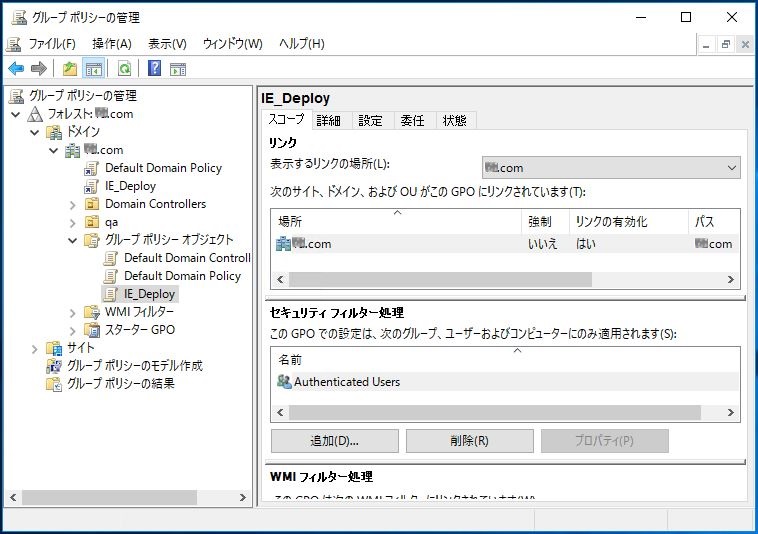This screenshot has height=534, width=758.
Task: Open the 操作(A) menu
Action: (x=111, y=44)
